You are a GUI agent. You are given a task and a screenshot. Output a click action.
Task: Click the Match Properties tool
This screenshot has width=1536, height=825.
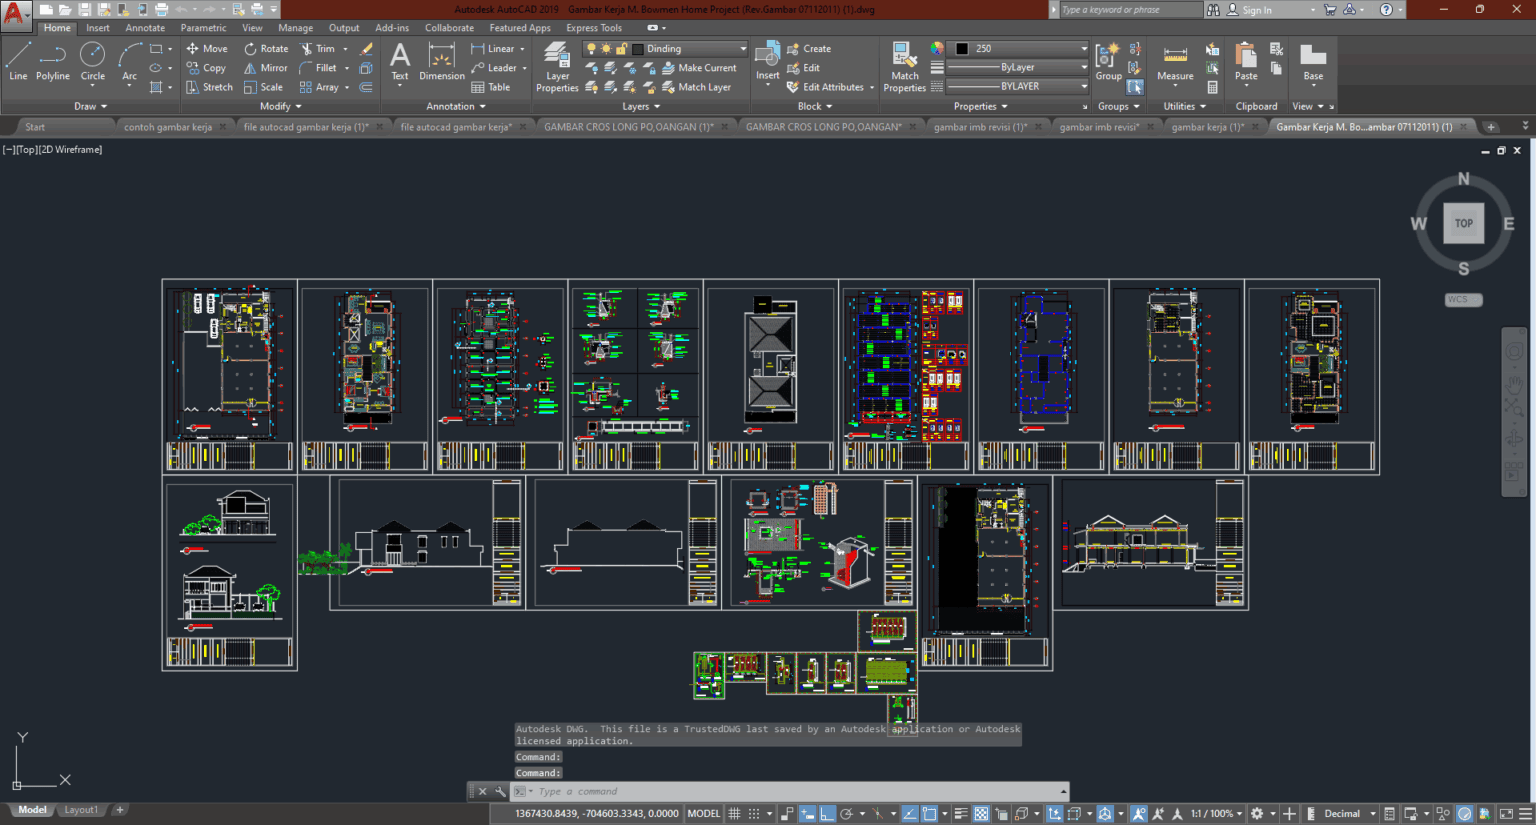[x=903, y=61]
